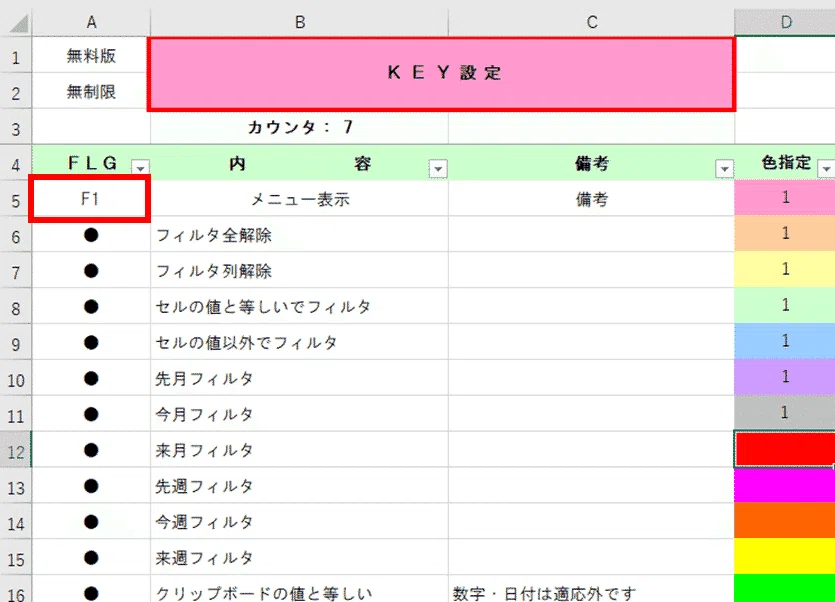Open the 色指定 column filter dropdown
Image resolution: width=835 pixels, height=602 pixels.
click(826, 169)
